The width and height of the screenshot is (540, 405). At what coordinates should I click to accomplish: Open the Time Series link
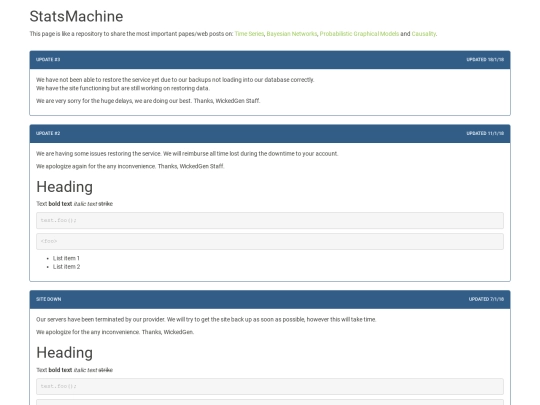[x=249, y=34]
